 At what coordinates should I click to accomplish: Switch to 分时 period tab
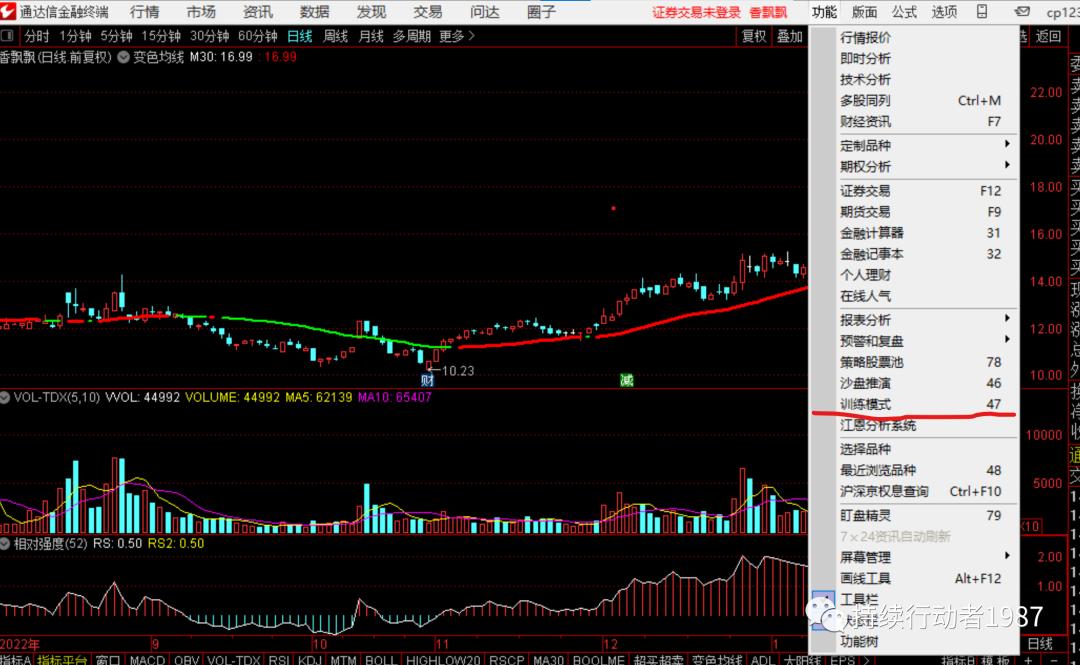coord(37,36)
